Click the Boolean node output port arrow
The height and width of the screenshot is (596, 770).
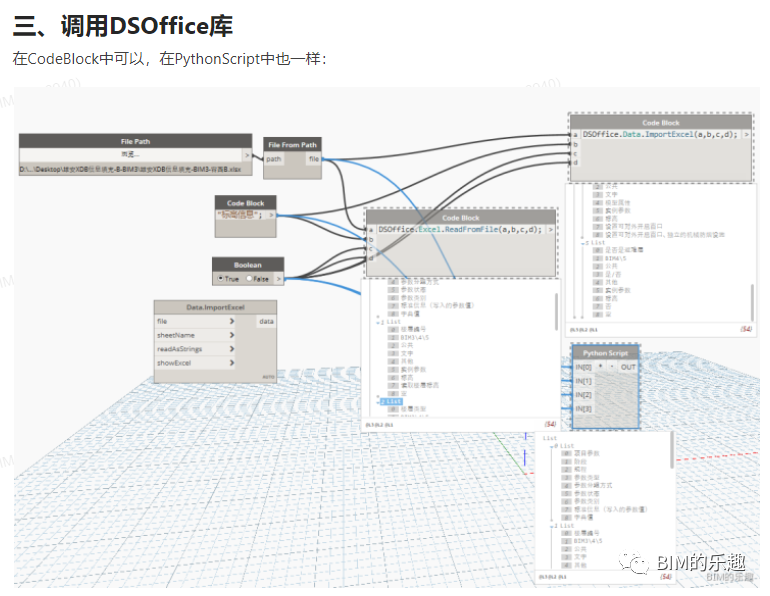tap(279, 279)
